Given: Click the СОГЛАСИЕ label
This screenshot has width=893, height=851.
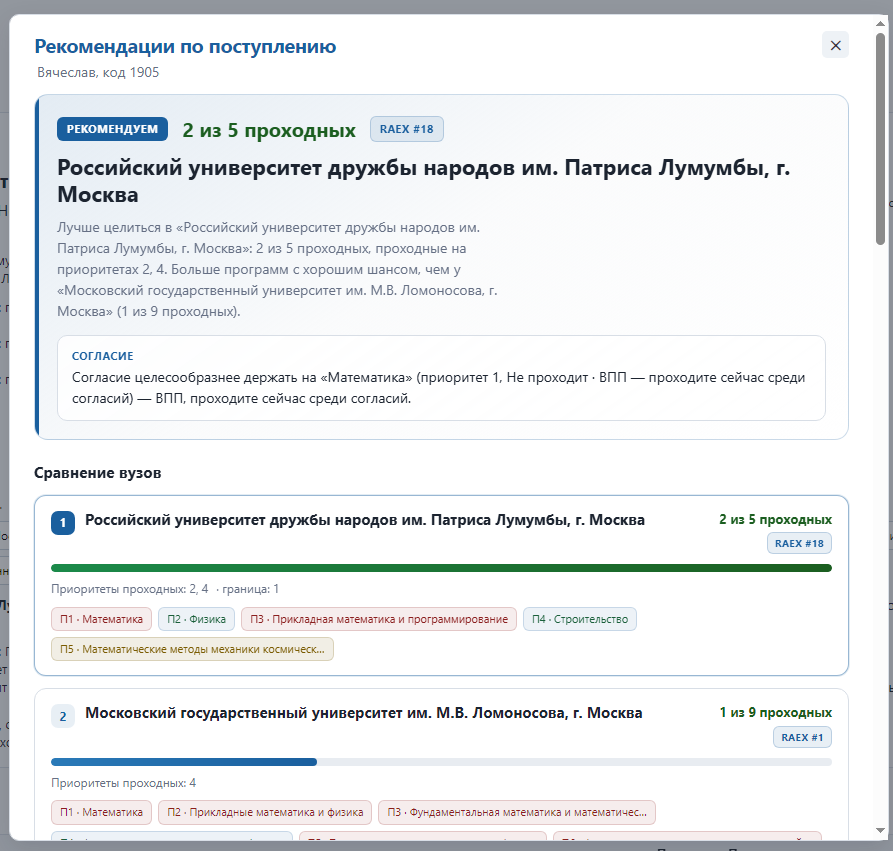Looking at the screenshot, I should click(103, 356).
